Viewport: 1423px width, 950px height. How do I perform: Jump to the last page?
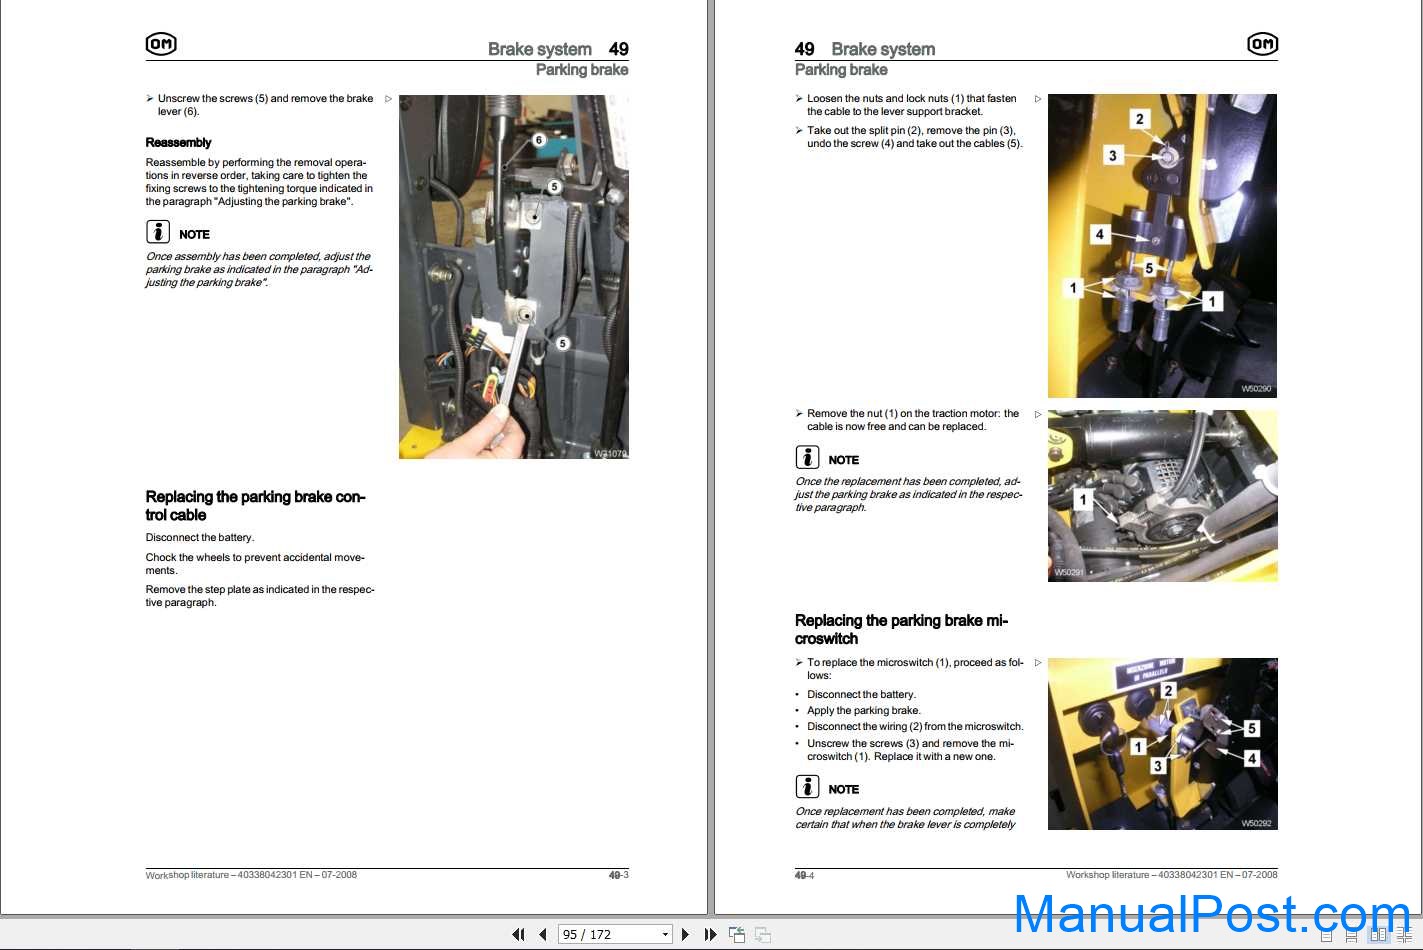[x=710, y=934]
